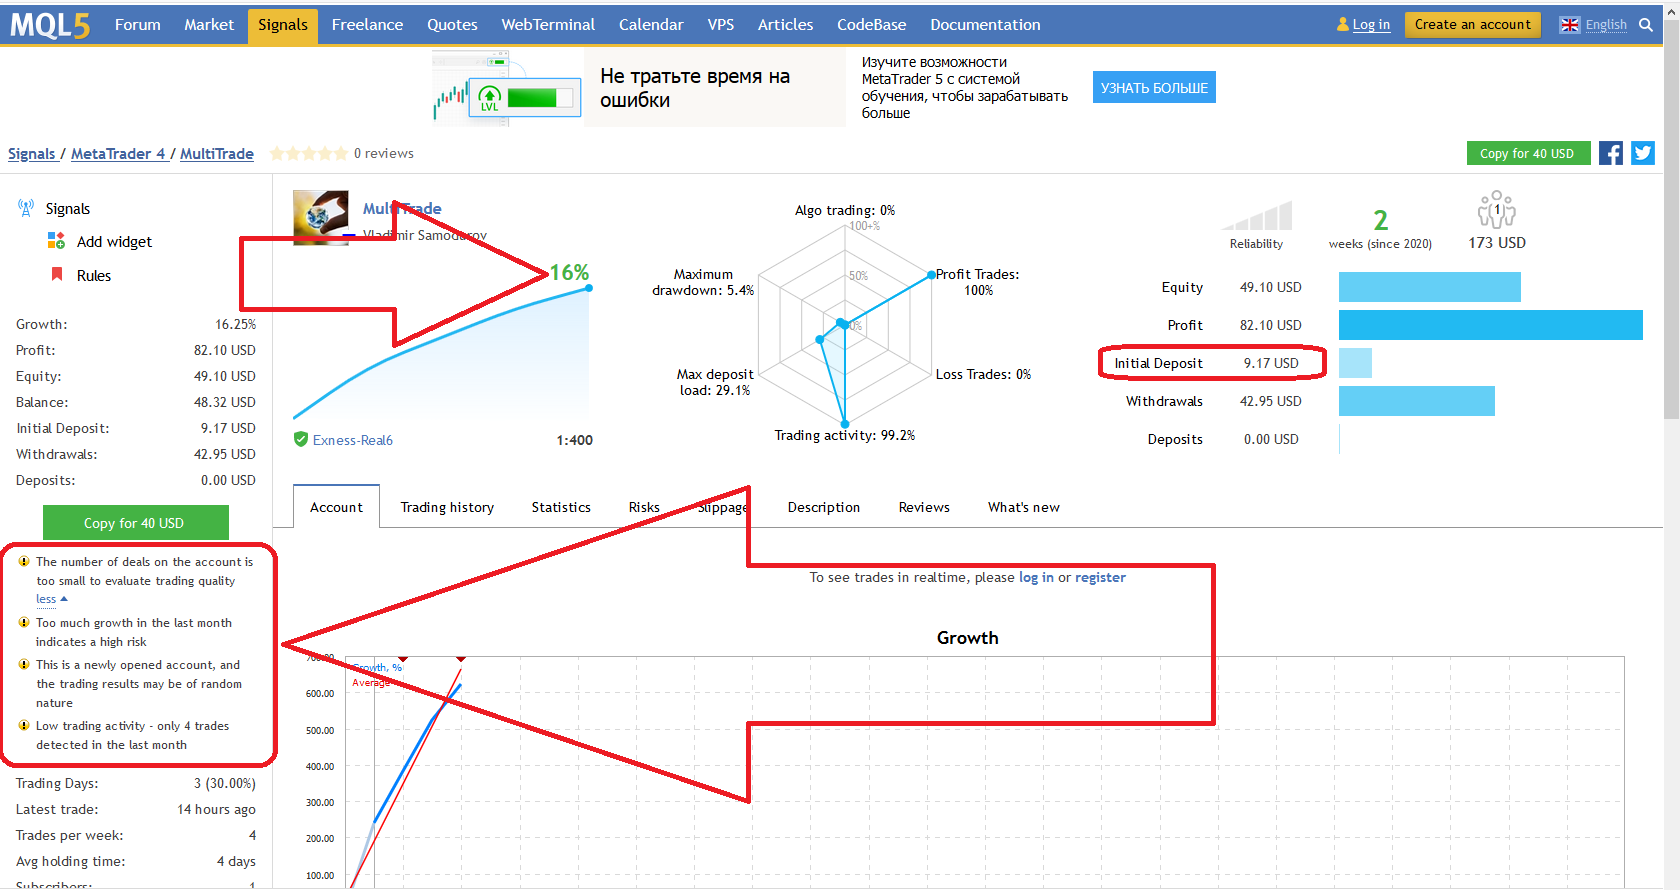Click warning icon beside 'Too much growth' notice
The width and height of the screenshot is (1680, 890).
(24, 622)
